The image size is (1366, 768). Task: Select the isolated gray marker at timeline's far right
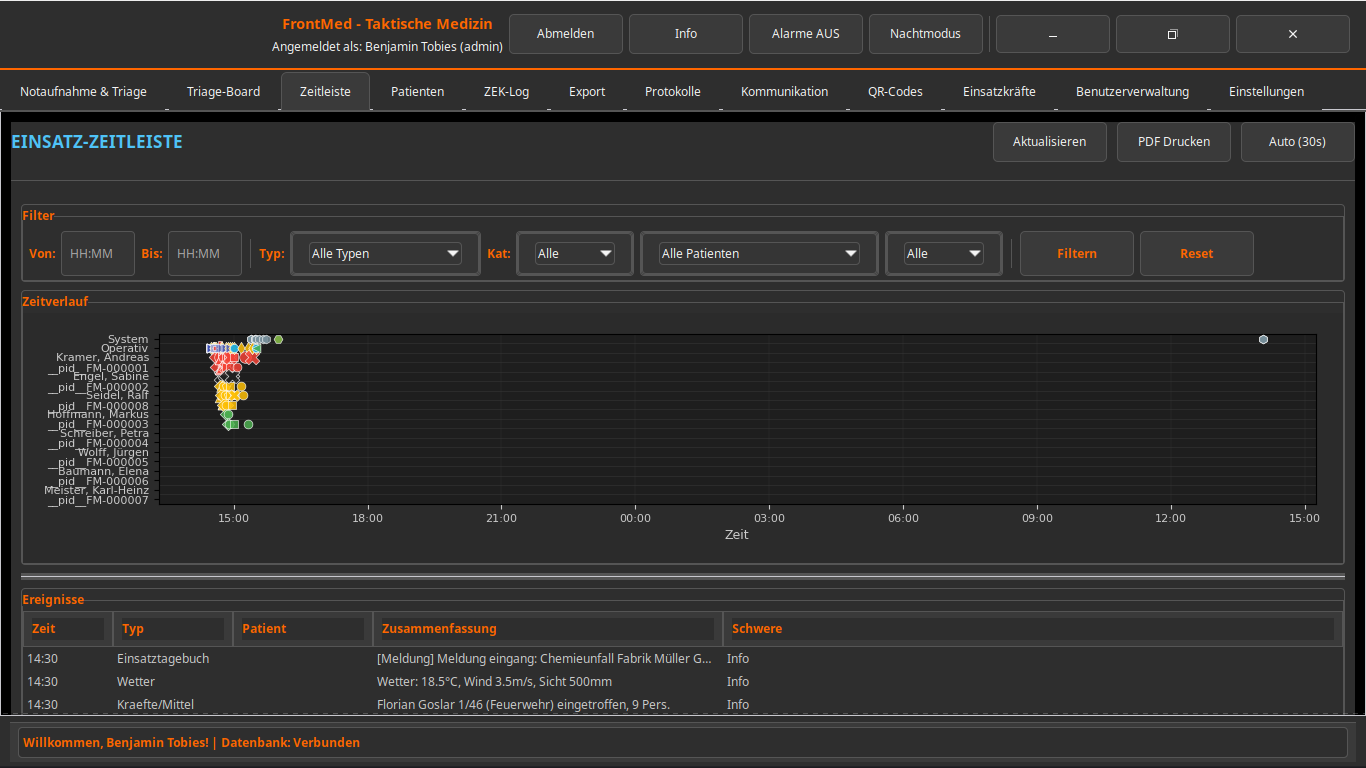(x=1263, y=340)
